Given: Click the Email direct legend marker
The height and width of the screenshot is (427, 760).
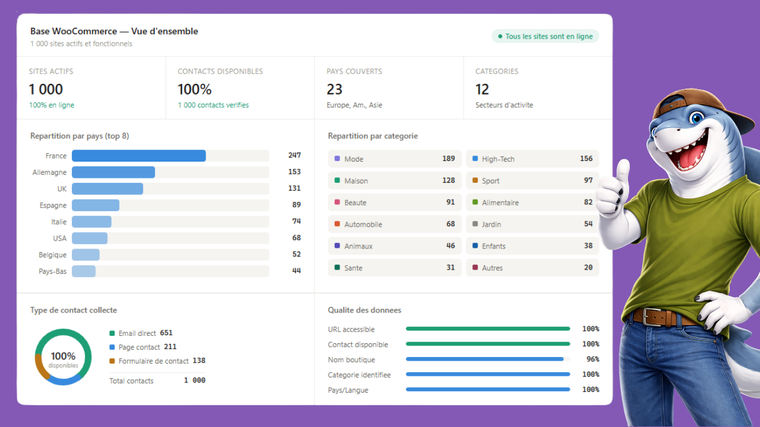Looking at the screenshot, I should point(112,333).
